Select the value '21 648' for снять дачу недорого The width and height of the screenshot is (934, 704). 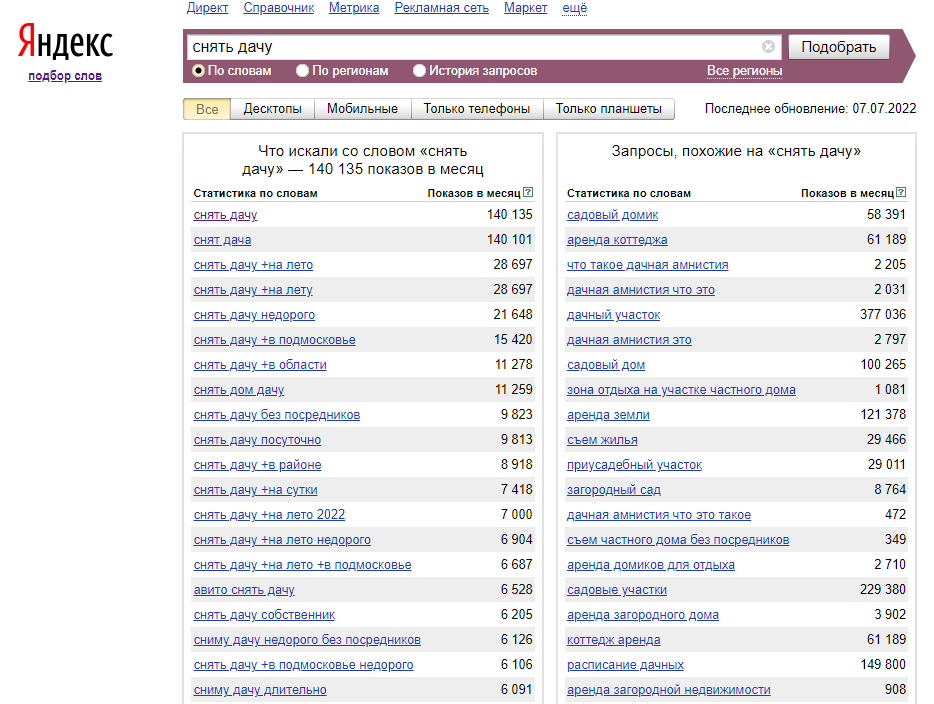513,314
